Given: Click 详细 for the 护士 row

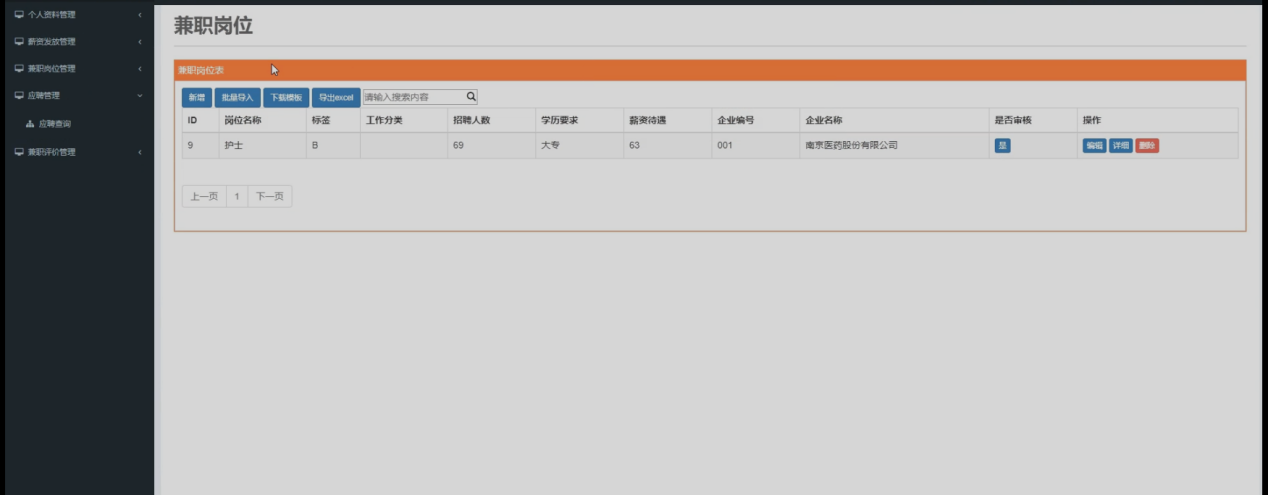Looking at the screenshot, I should [1120, 145].
